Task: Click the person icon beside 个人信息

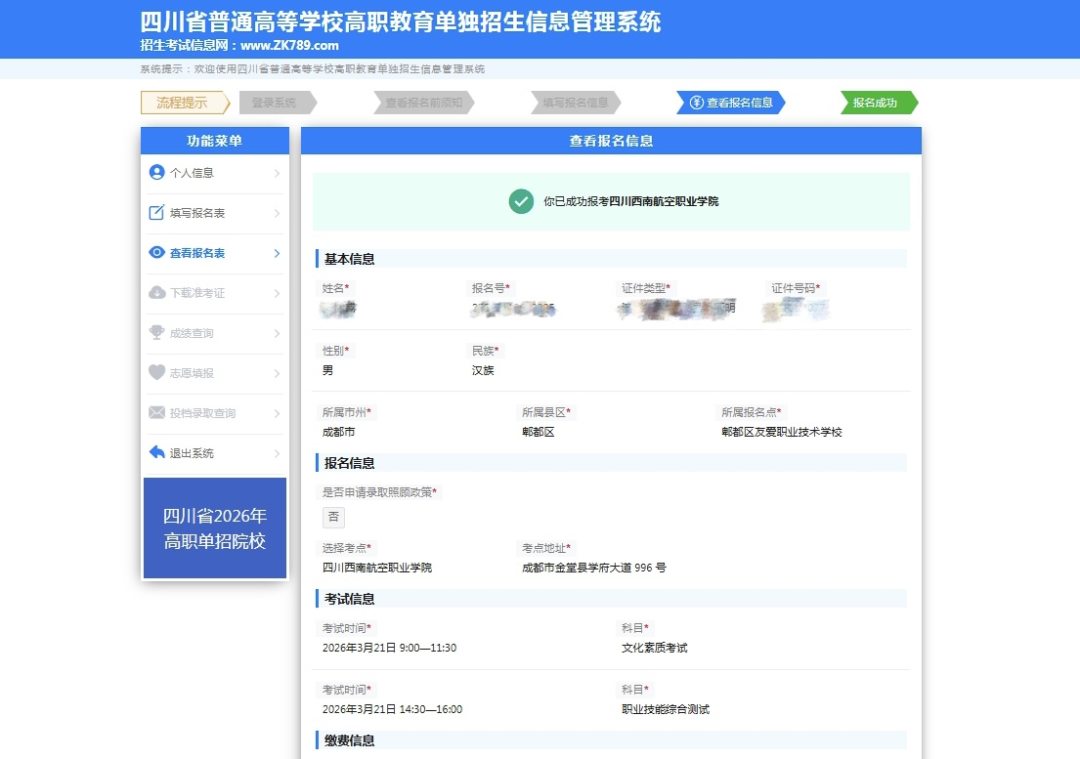Action: pos(156,172)
